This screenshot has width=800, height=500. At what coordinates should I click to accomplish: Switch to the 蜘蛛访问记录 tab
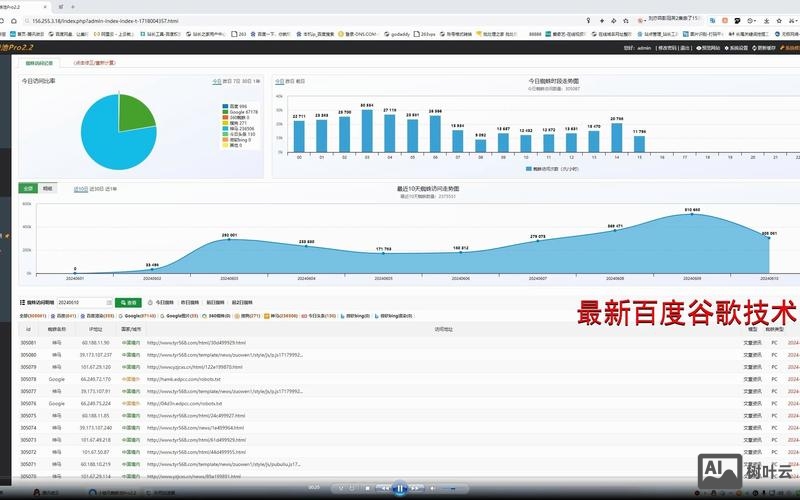(x=38, y=62)
